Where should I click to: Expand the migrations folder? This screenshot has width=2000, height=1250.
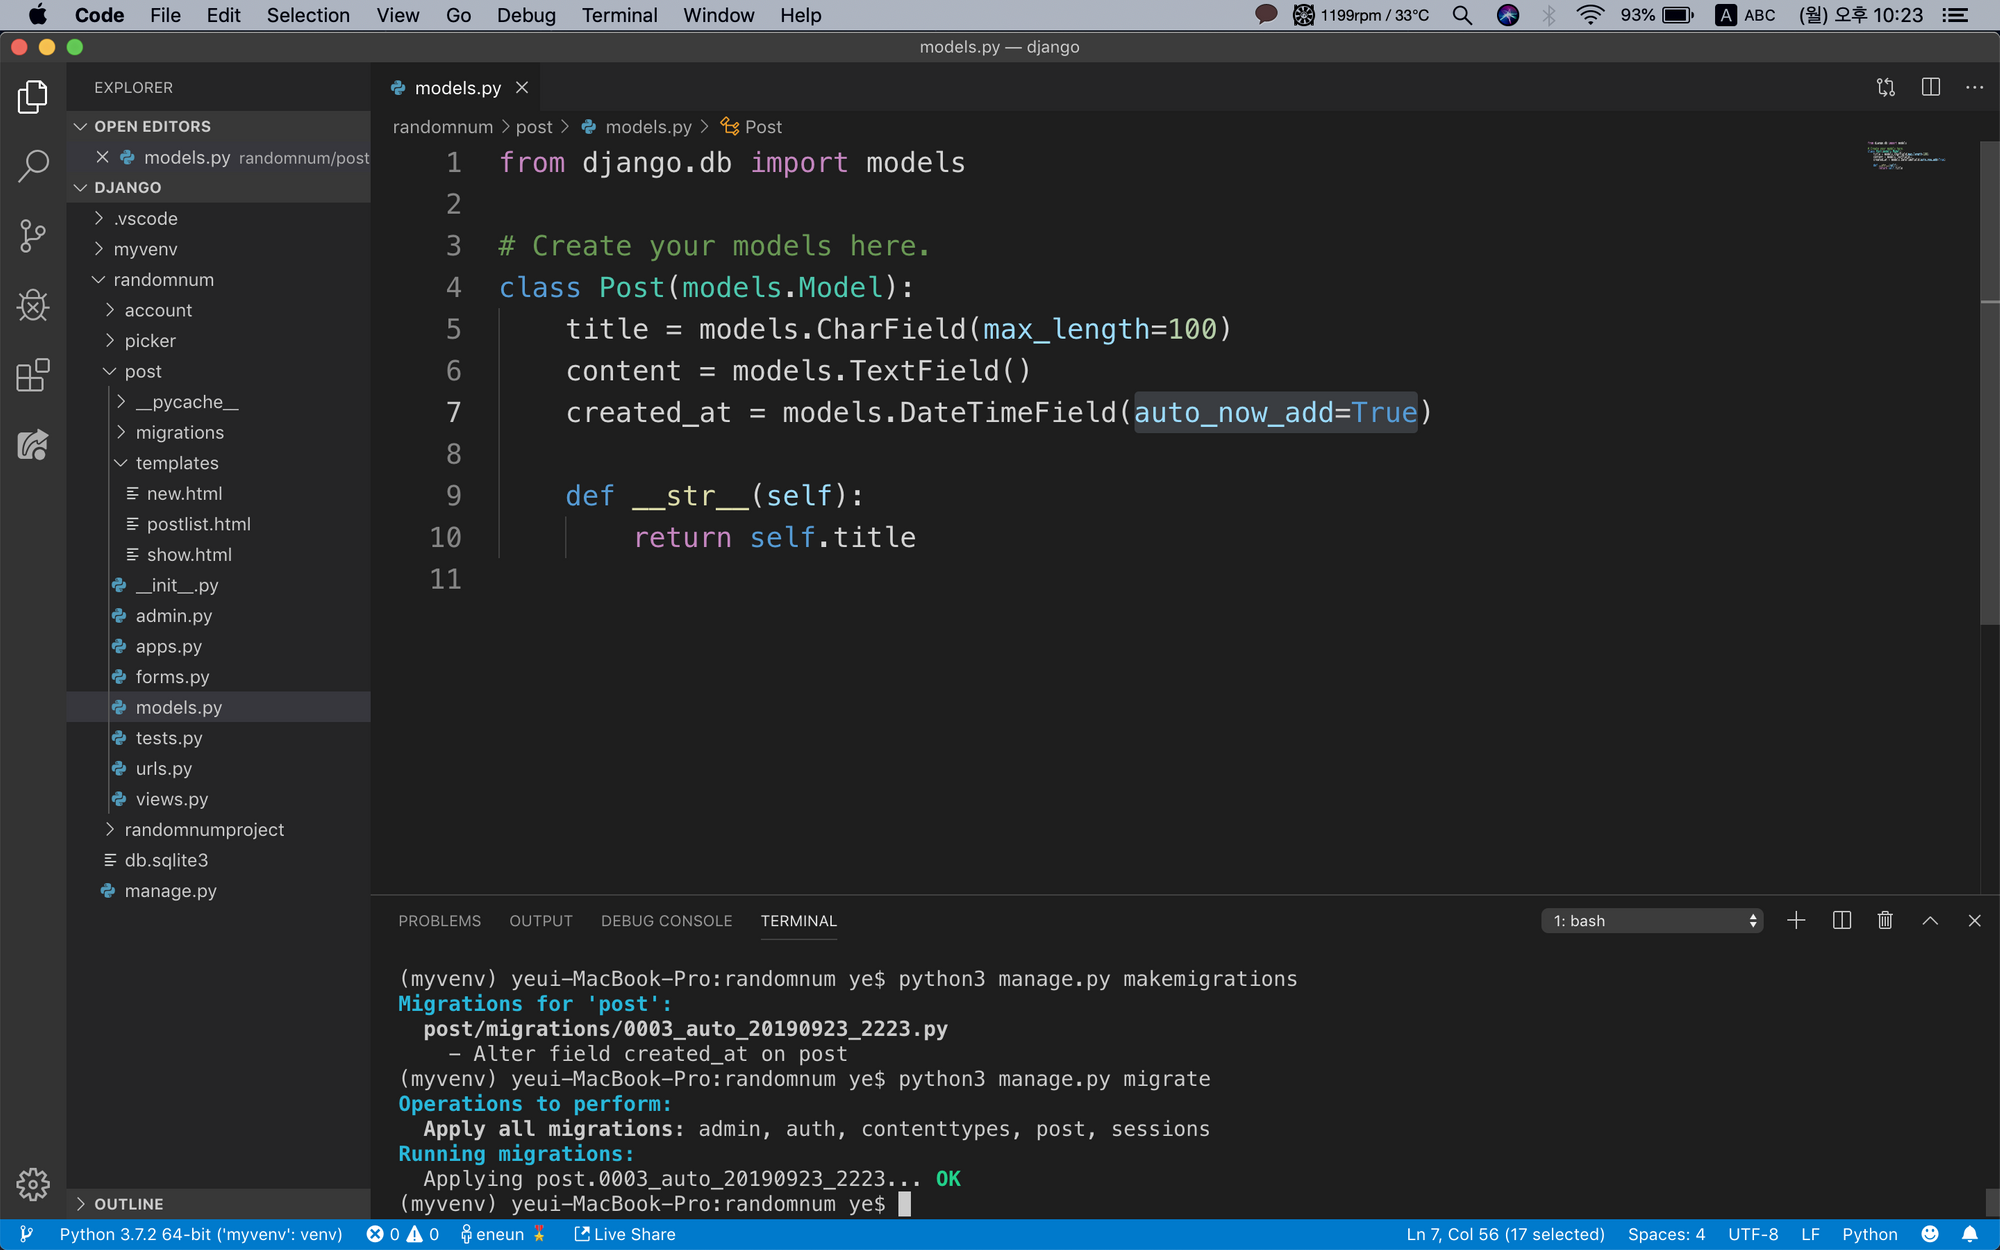(x=179, y=432)
